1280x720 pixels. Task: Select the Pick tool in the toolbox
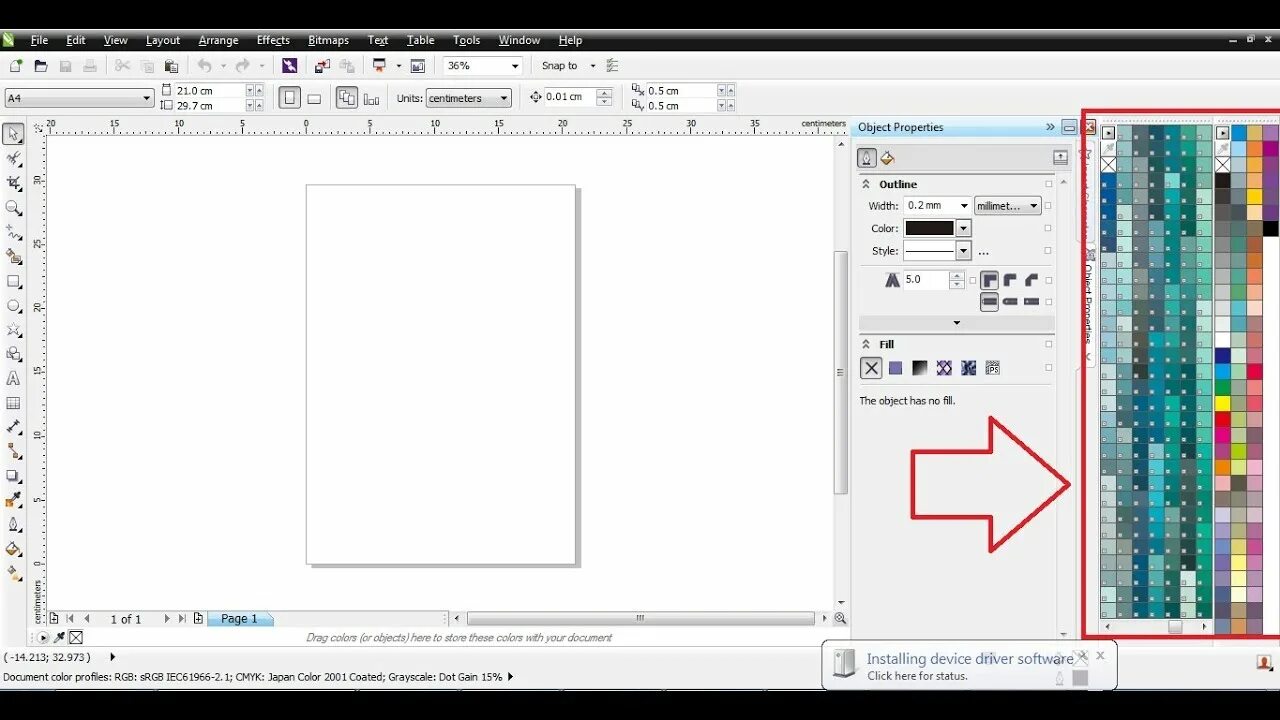point(14,134)
